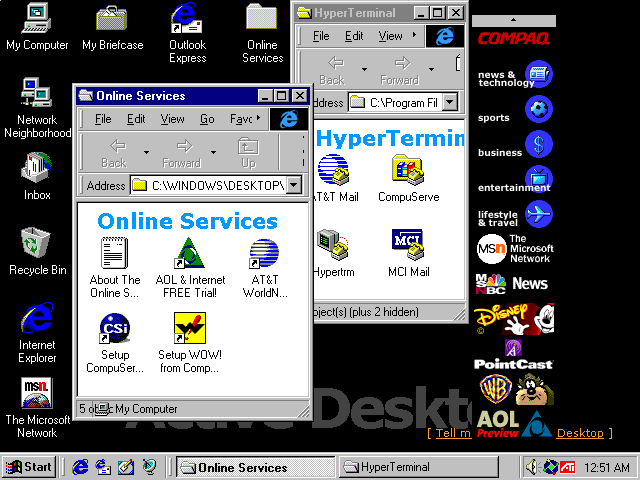This screenshot has height=480, width=640.
Task: Open Forward history dropdown in Online Services
Action: coord(213,153)
